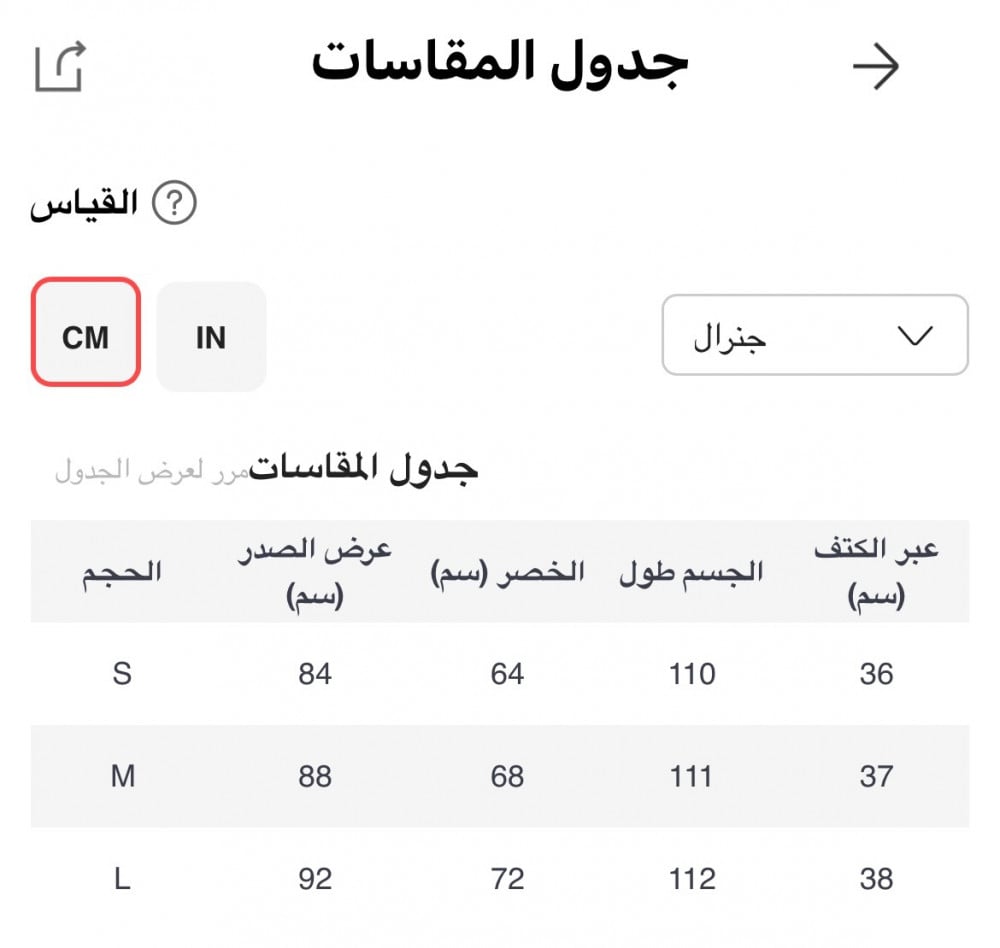Select the L size row
Screen dimensions: 1000x948
click(122, 879)
